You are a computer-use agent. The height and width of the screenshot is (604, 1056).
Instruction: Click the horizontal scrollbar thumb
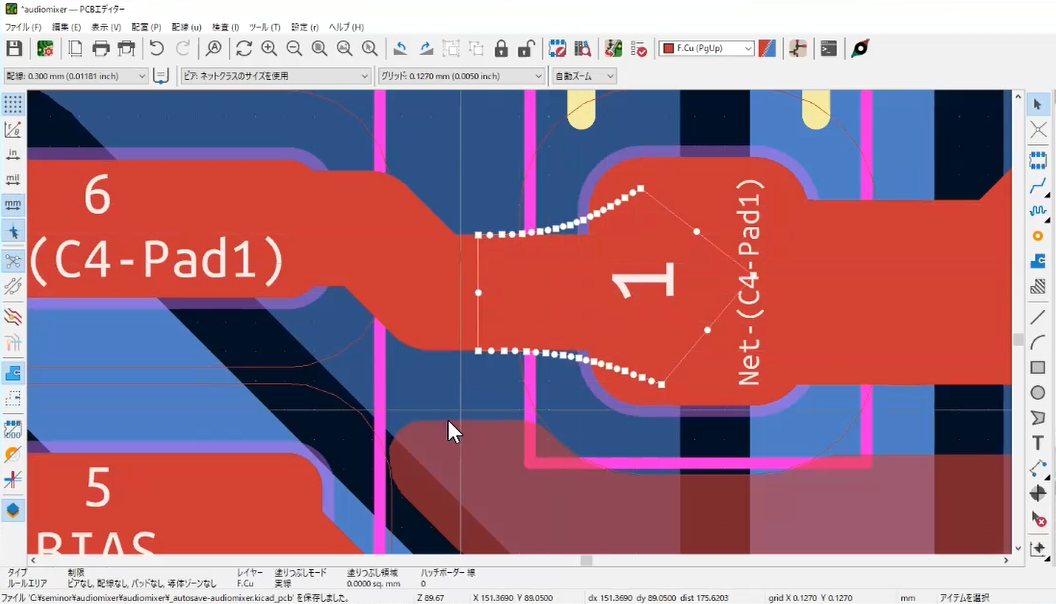(586, 561)
